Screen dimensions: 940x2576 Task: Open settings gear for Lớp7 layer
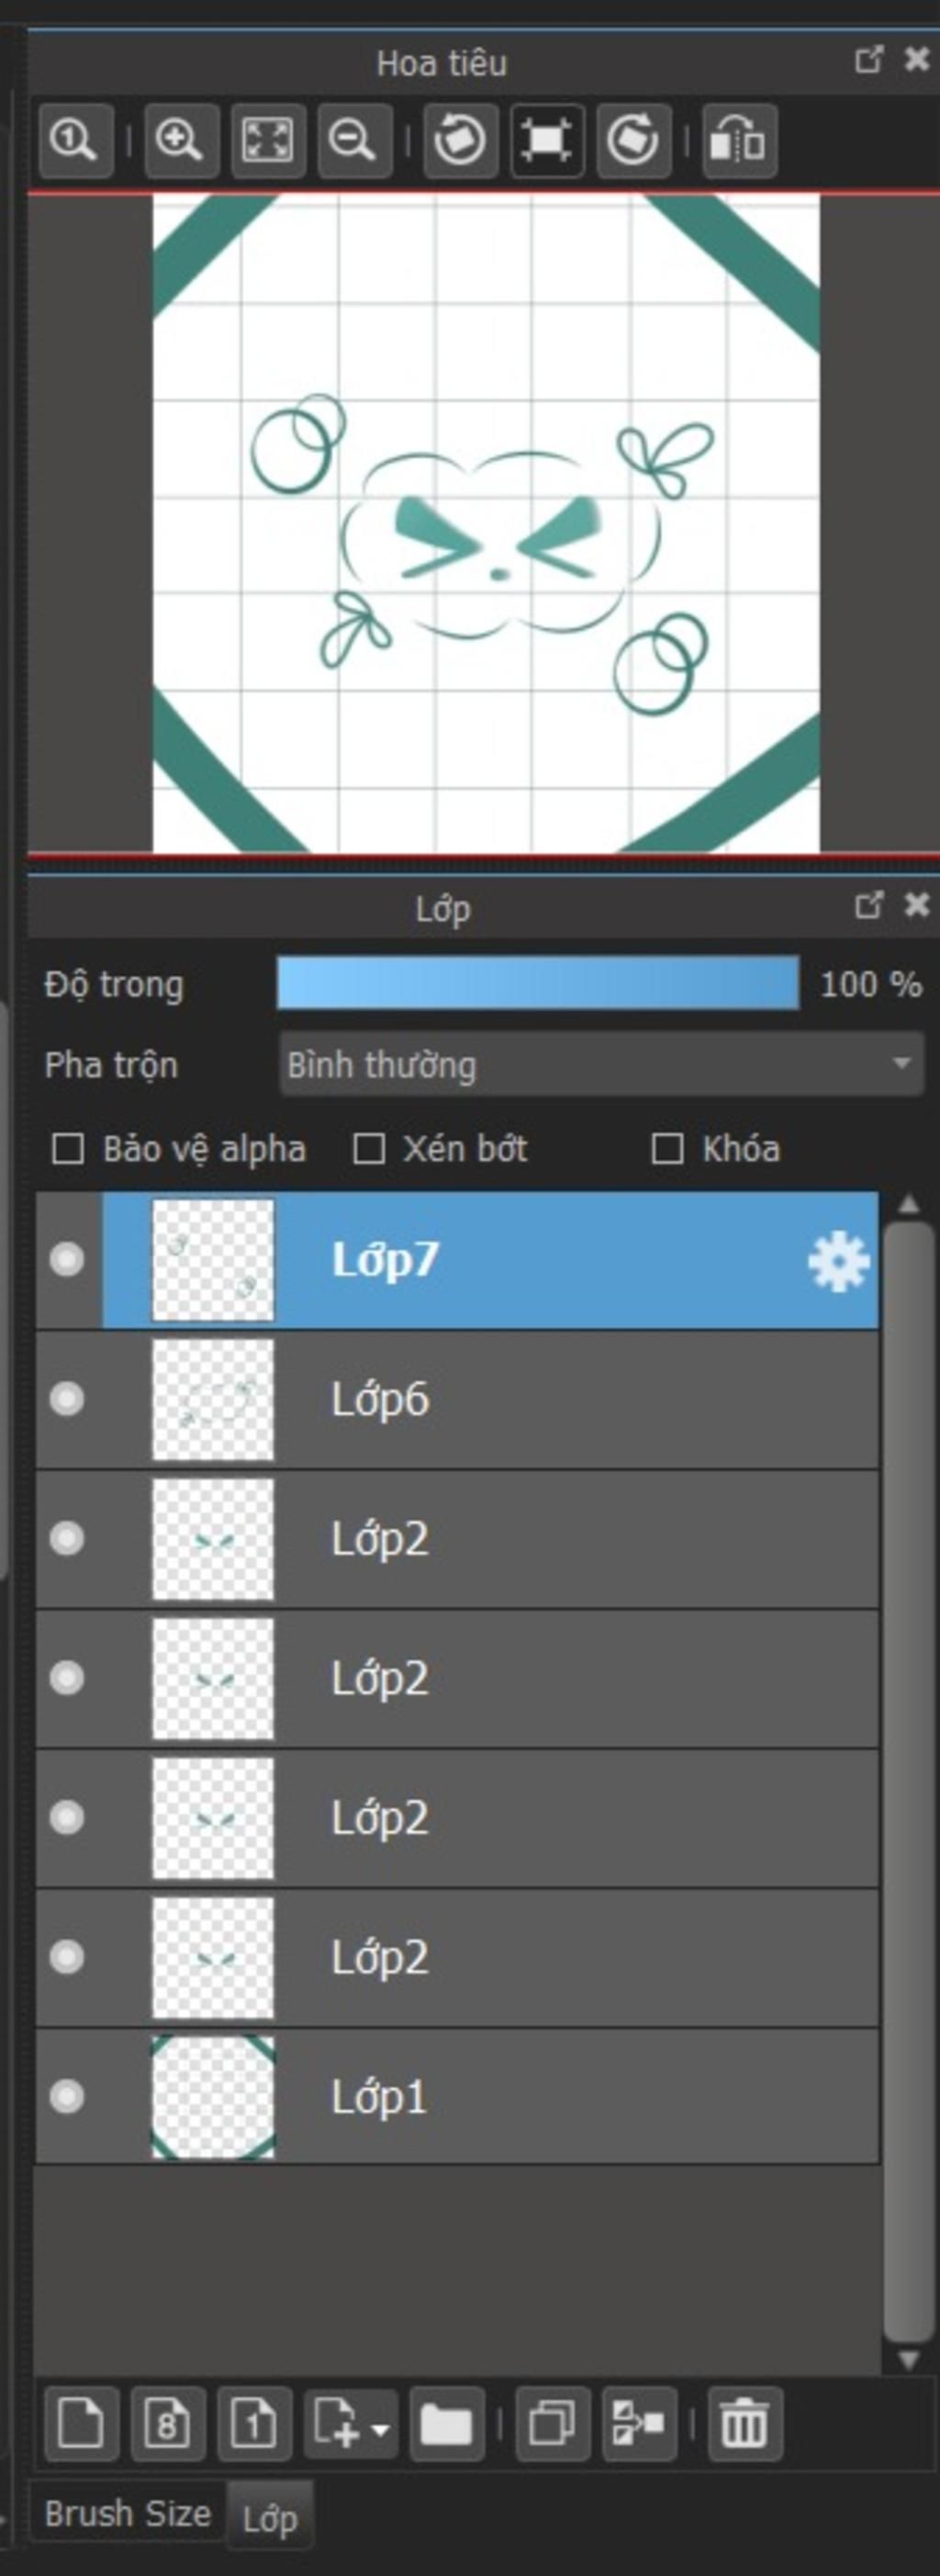838,1261
